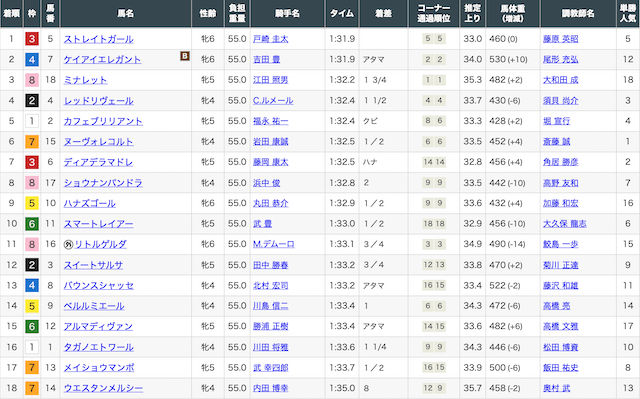Open jockey 武 幸四郎 profile
Screen dimensions: 640x399
coord(271,368)
